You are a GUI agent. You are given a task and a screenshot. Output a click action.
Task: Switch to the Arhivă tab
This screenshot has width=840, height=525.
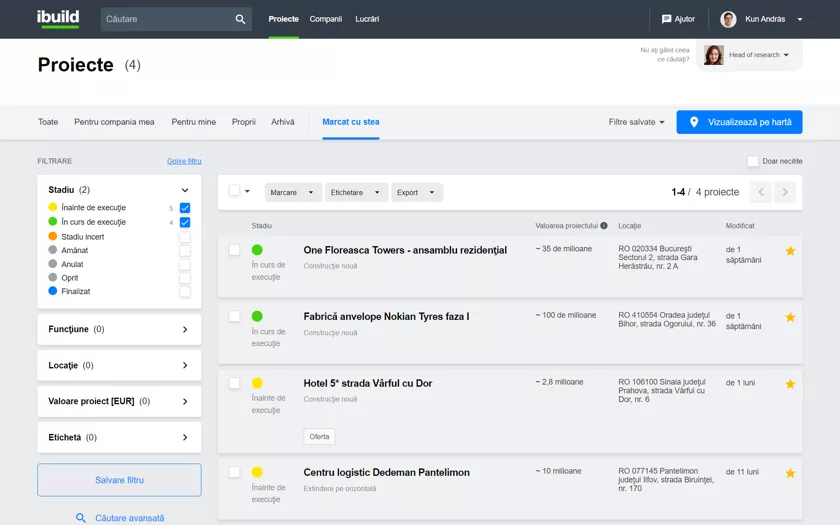[x=283, y=122]
